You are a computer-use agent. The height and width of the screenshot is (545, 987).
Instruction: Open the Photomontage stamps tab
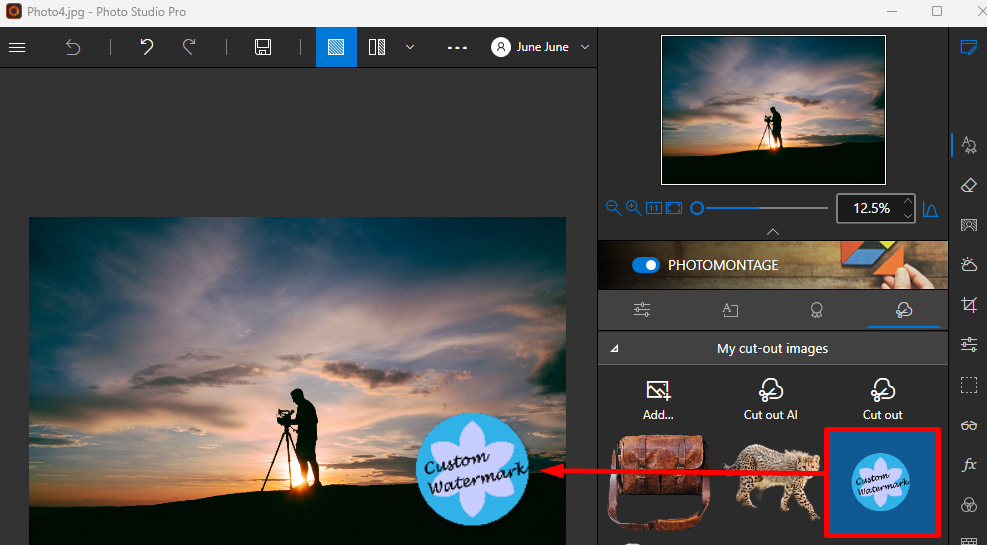pyautogui.click(x=816, y=310)
